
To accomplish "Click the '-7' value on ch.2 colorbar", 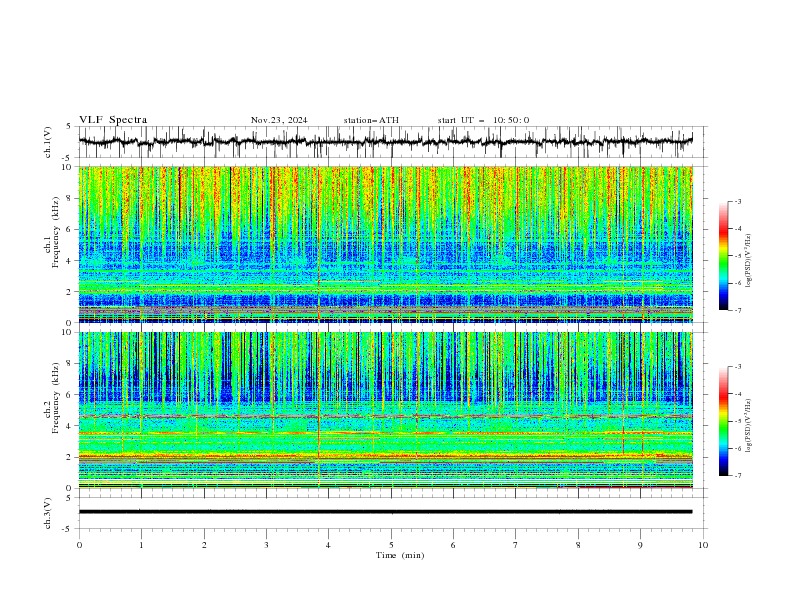I will tap(737, 476).
